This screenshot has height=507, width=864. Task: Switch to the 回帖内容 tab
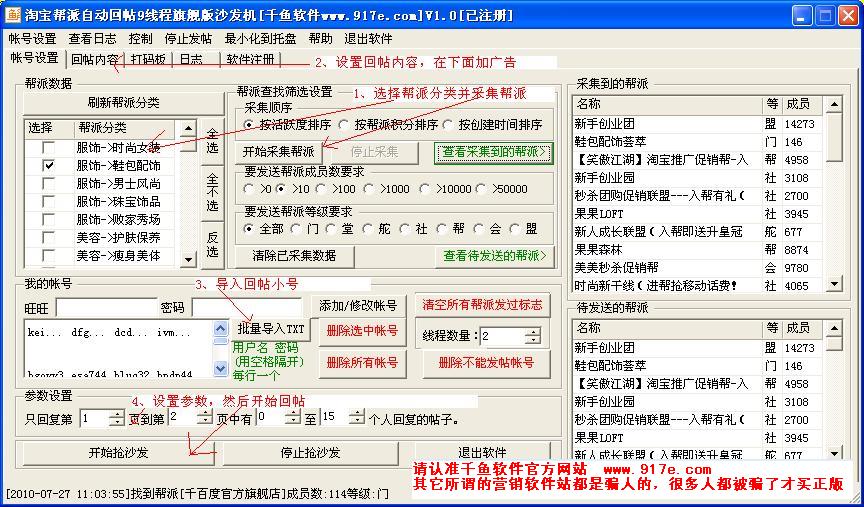(x=94, y=59)
